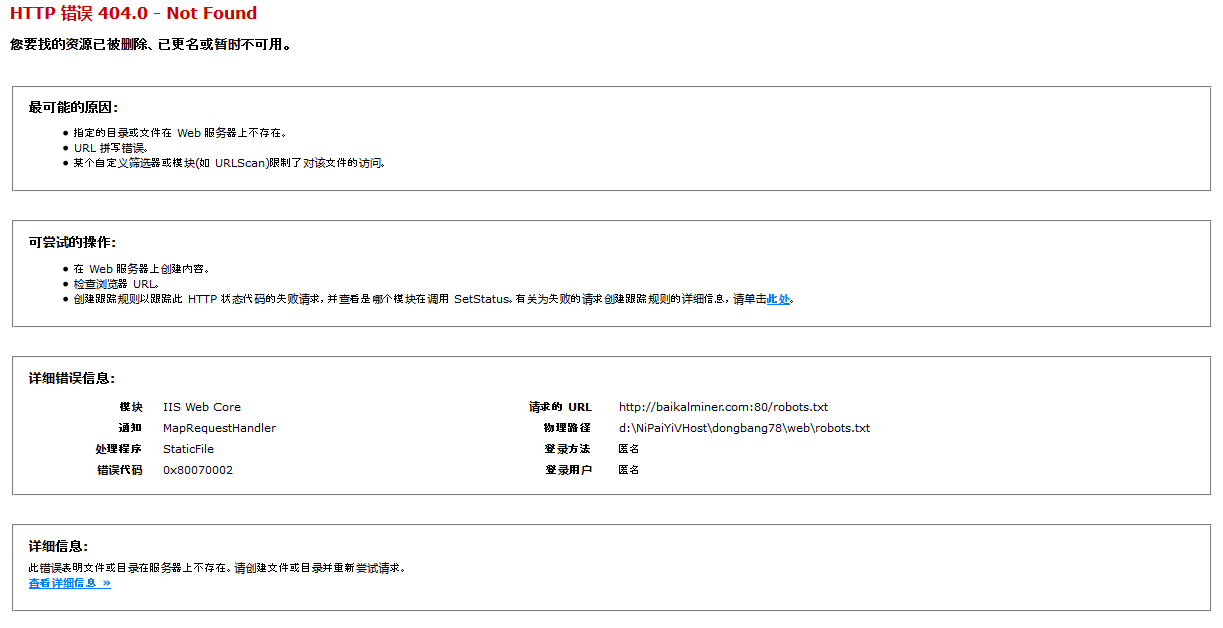Click the "HTTP 错误 404.0 - Not Found" heading
Image resolution: width=1223 pixels, height=628 pixels.
tap(133, 13)
